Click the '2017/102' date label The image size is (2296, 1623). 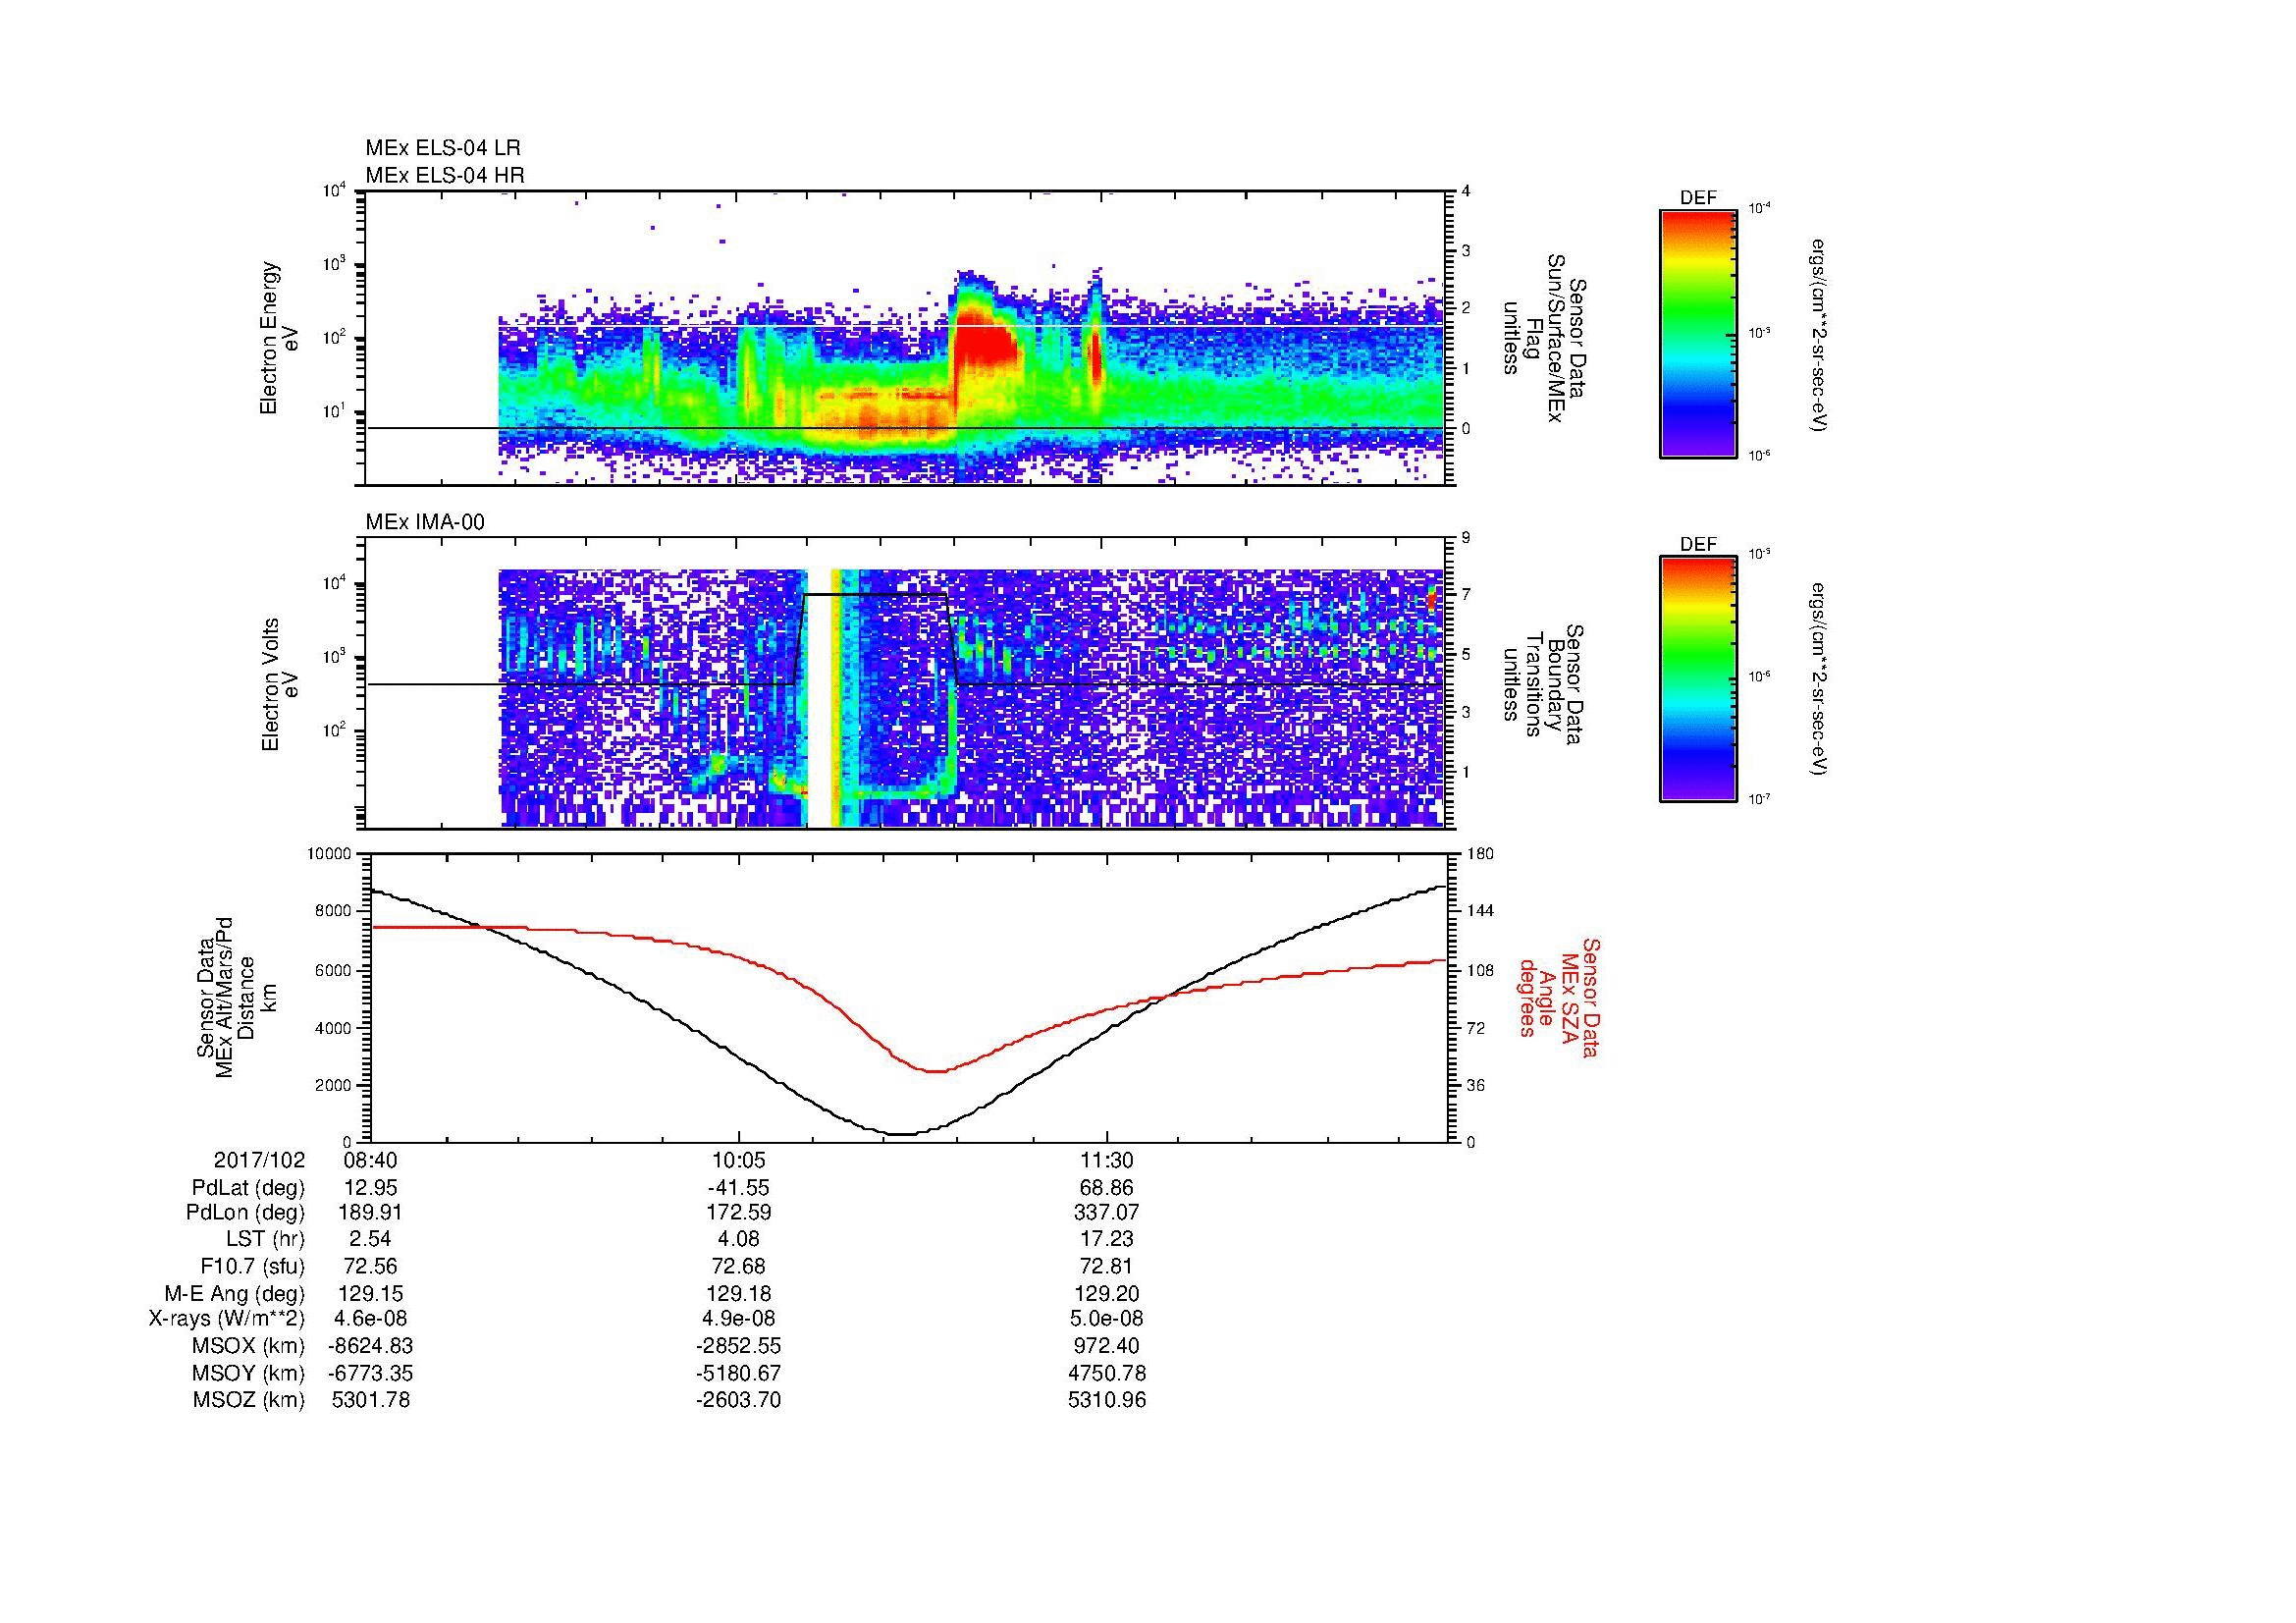pyautogui.click(x=260, y=1161)
